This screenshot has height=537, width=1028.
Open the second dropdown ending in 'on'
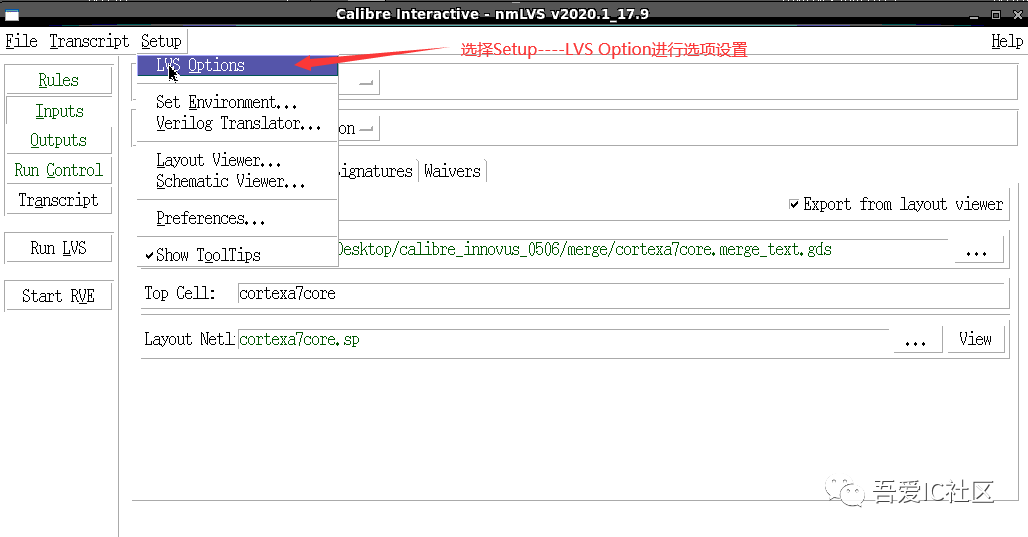coord(358,129)
